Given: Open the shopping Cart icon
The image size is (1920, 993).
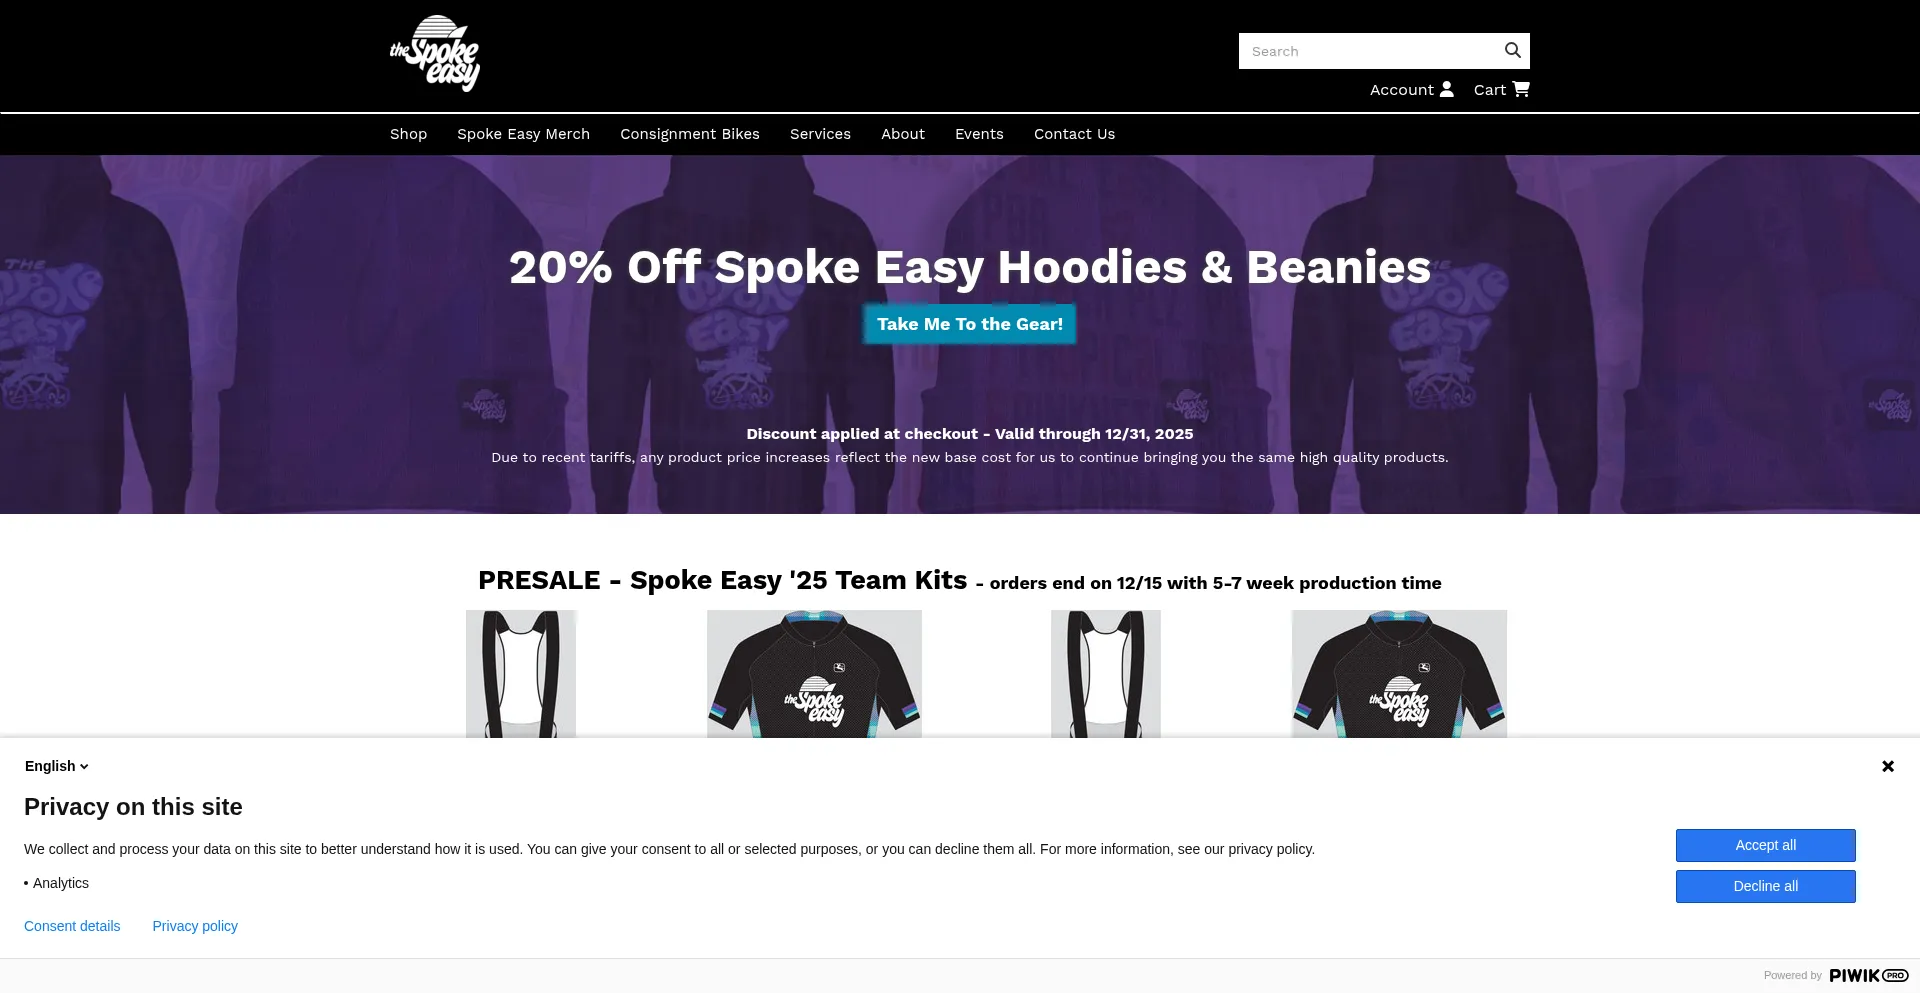Looking at the screenshot, I should (1521, 89).
